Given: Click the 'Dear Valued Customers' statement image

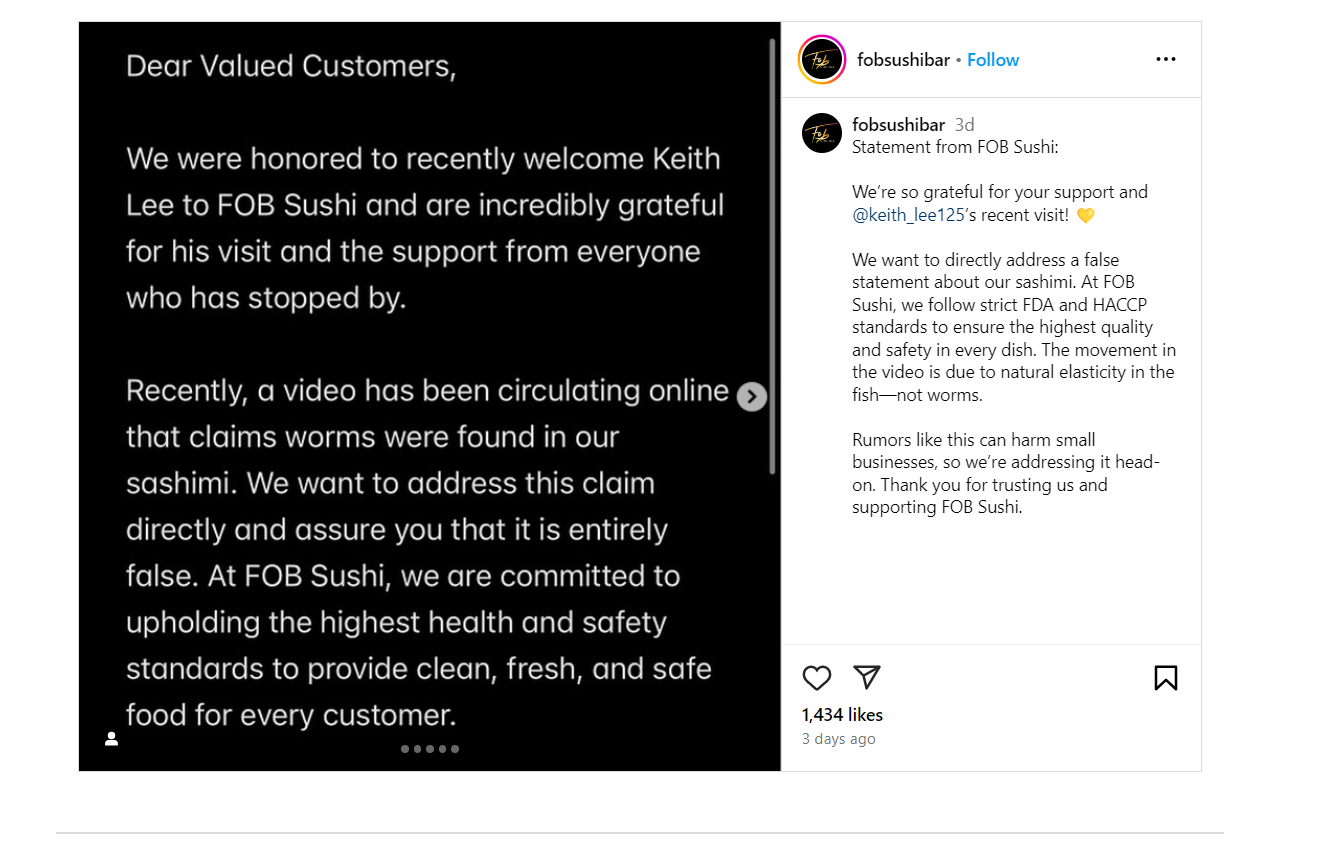Looking at the screenshot, I should tap(420, 300).
